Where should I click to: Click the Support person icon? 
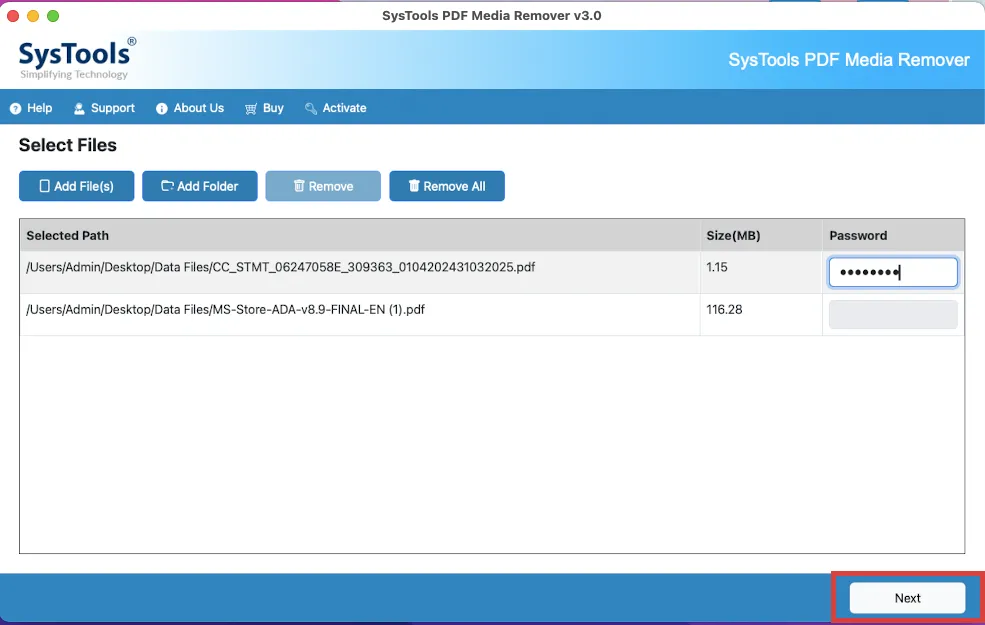coord(79,109)
